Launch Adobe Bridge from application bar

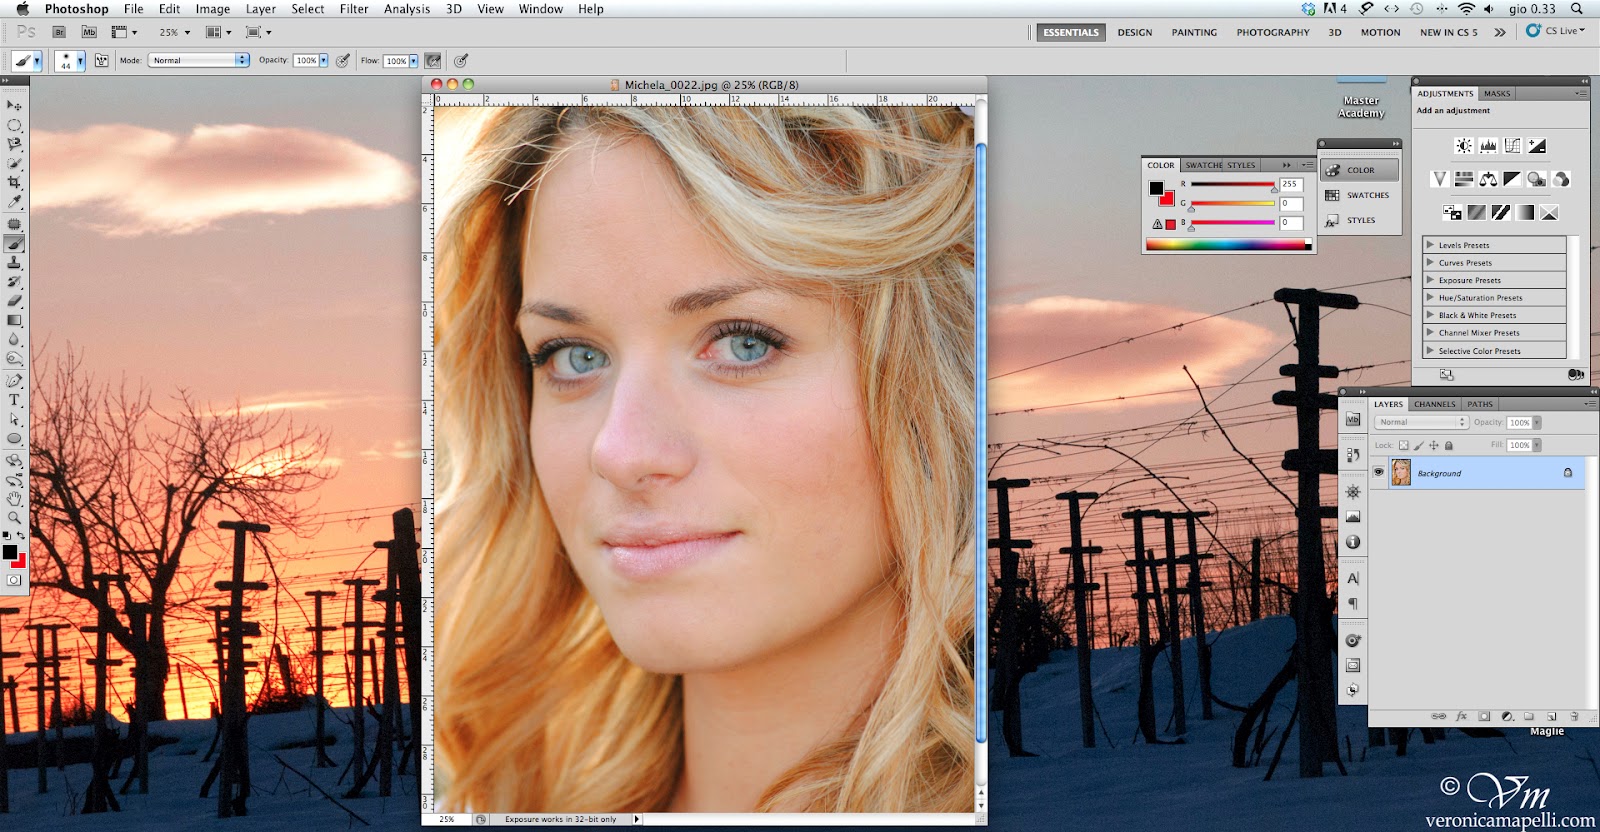[59, 32]
